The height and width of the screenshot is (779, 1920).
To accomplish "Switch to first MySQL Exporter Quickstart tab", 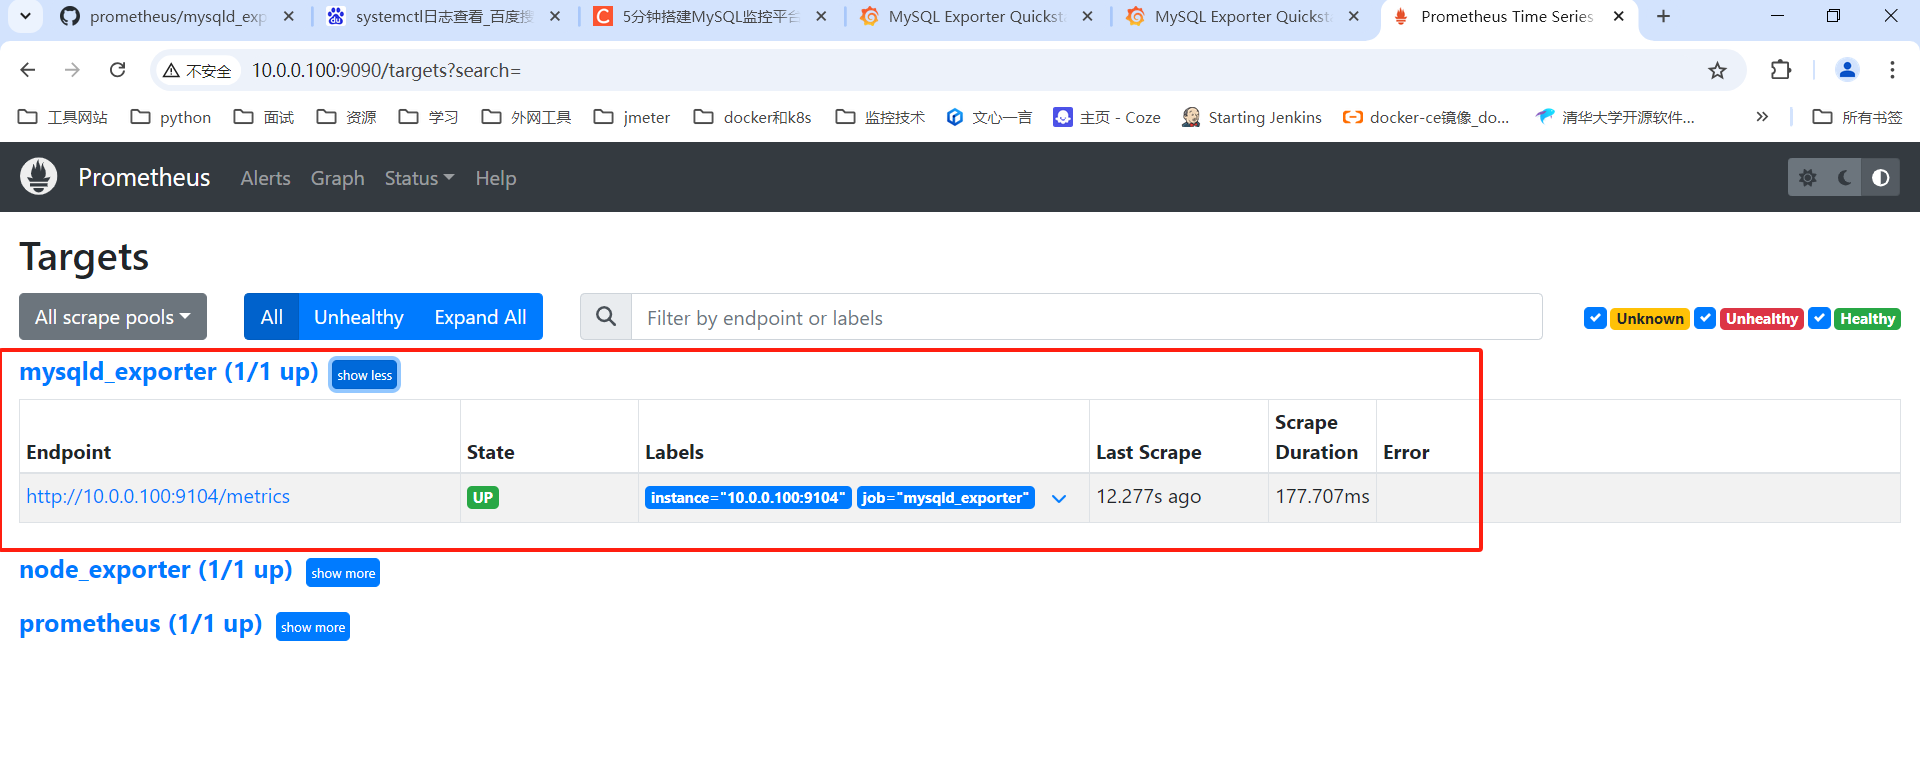I will tap(976, 16).
